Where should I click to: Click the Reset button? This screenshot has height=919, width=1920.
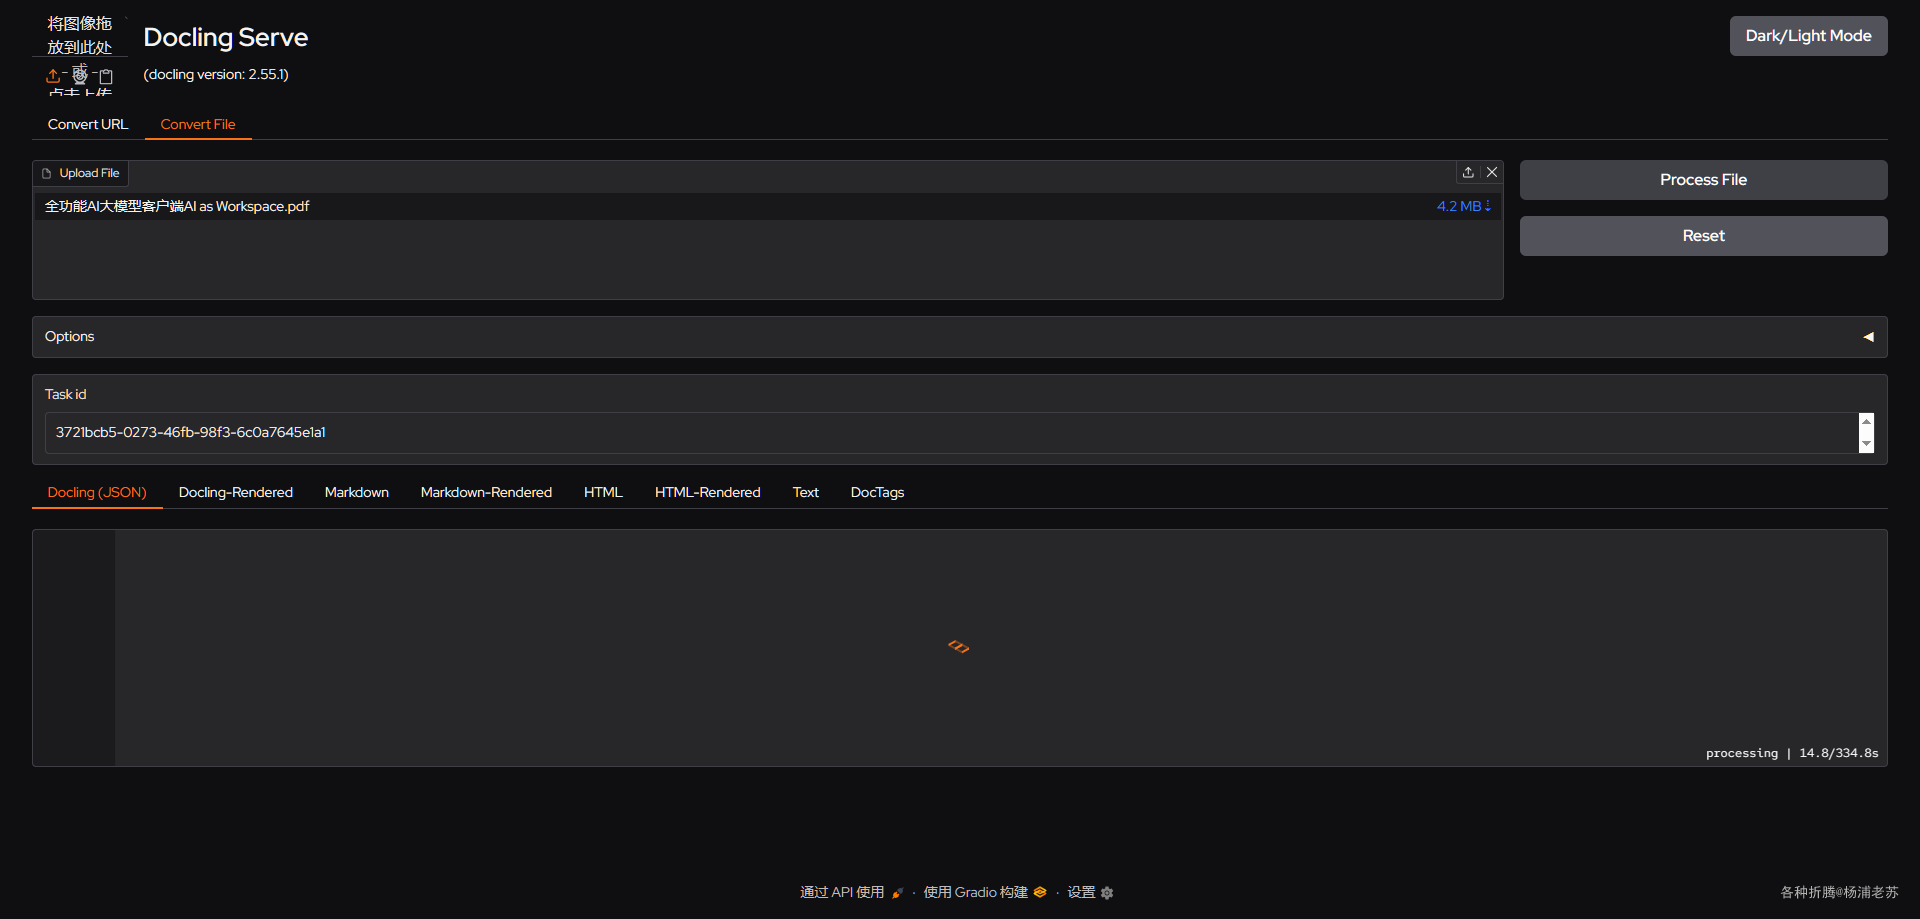pos(1703,236)
